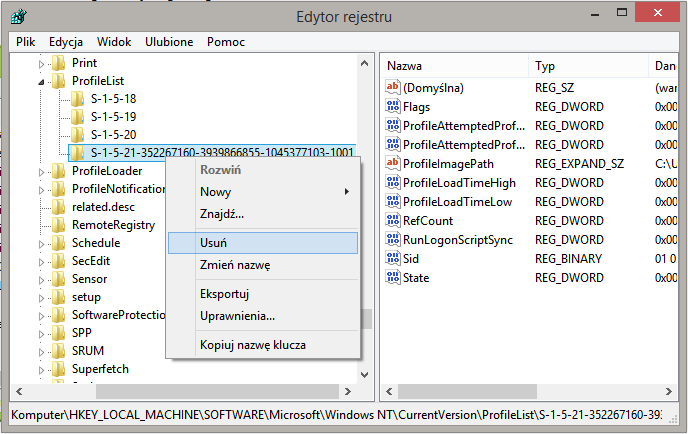Viewport: 688px width, 434px height.
Task: Maximize the Edytor rejestru window
Action: (x=622, y=13)
